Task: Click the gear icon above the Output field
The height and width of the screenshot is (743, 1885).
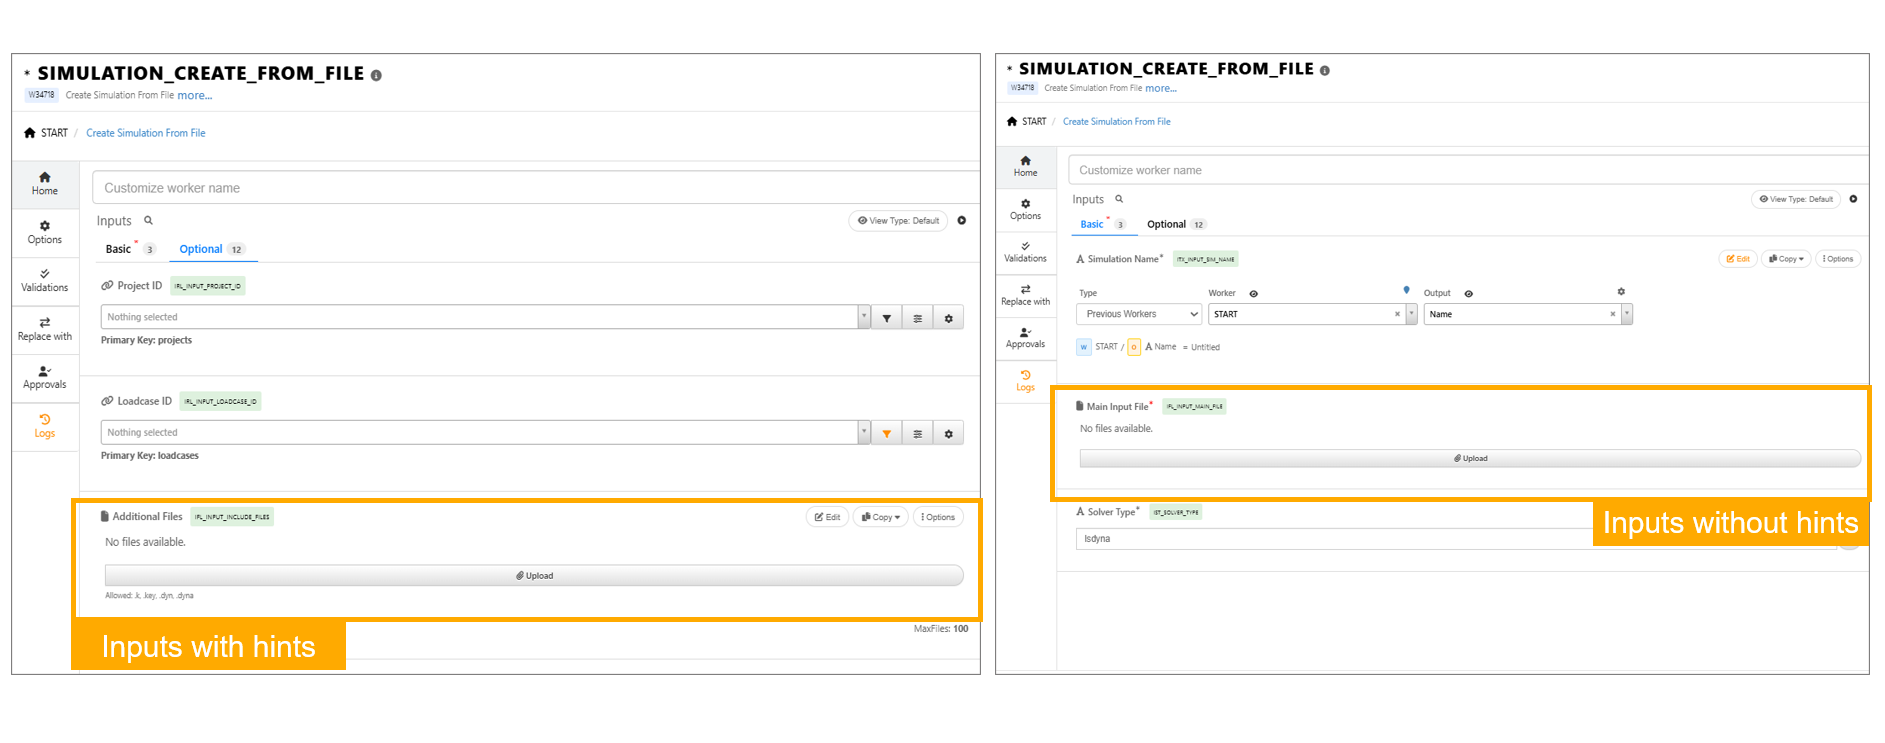Action: tap(1621, 292)
